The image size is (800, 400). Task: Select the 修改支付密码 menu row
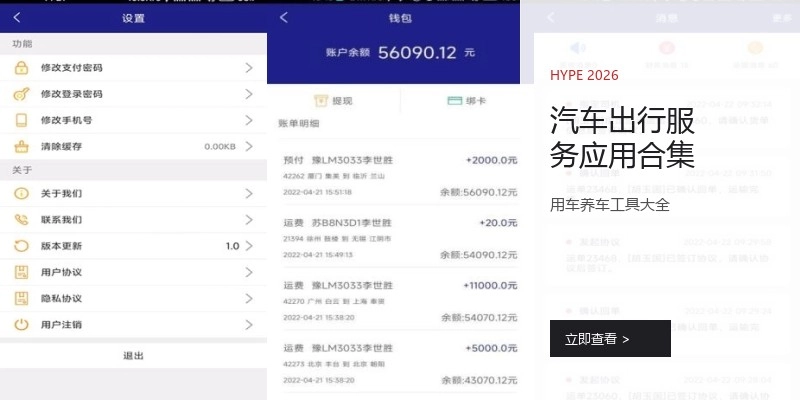coord(133,68)
